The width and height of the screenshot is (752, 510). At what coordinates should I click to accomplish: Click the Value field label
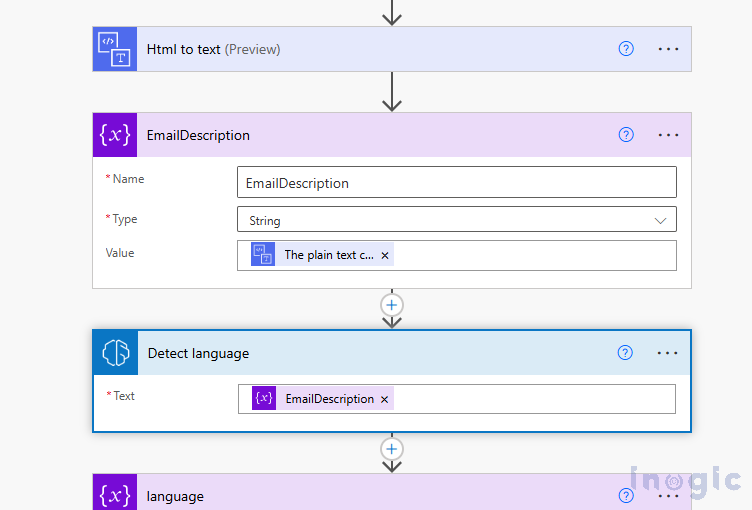120,253
